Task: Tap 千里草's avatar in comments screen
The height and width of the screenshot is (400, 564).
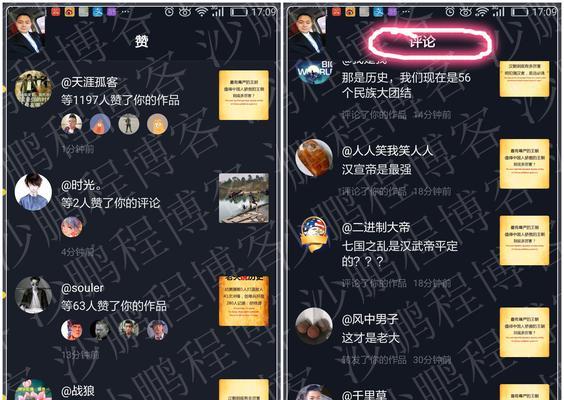Action: pos(314,392)
